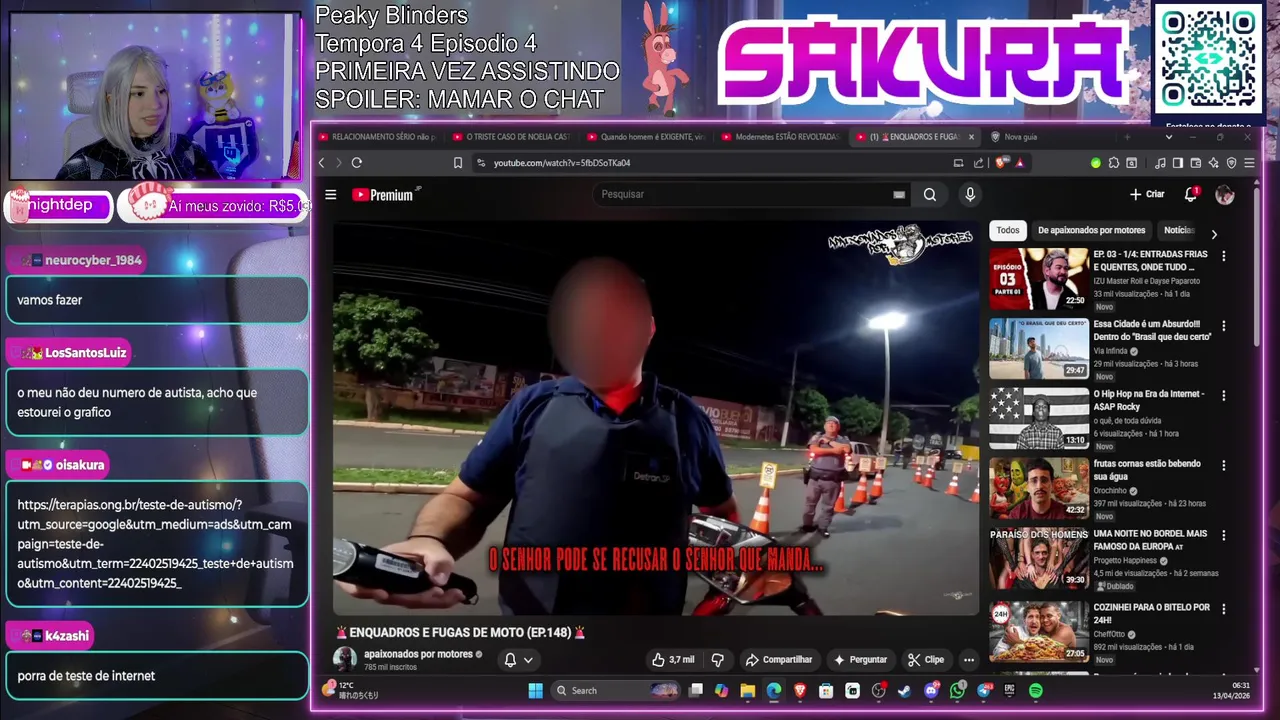Click the 'Clipe' button
This screenshot has height=720, width=1280.
click(925, 660)
